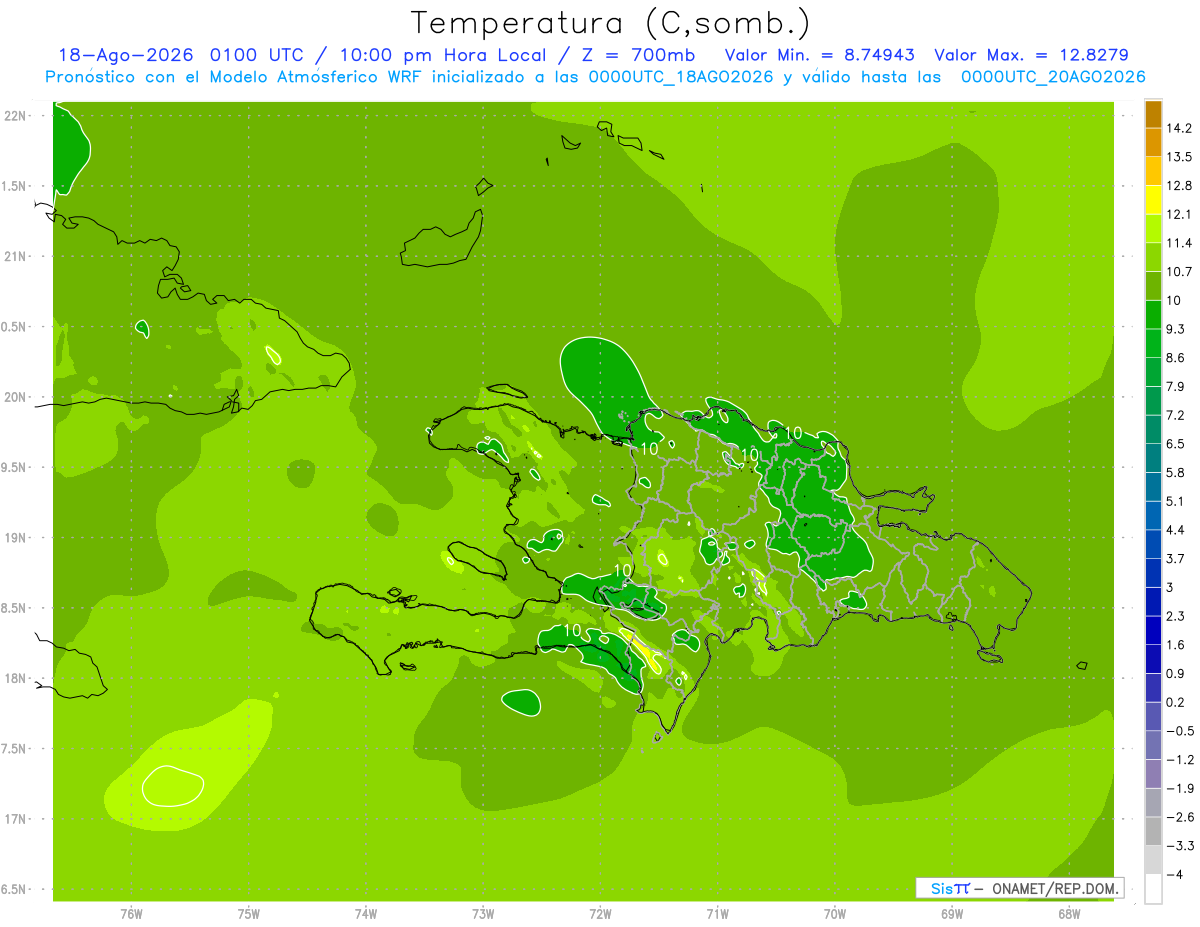Click the '21N' latitude label
The image size is (1200, 927).
[16, 256]
